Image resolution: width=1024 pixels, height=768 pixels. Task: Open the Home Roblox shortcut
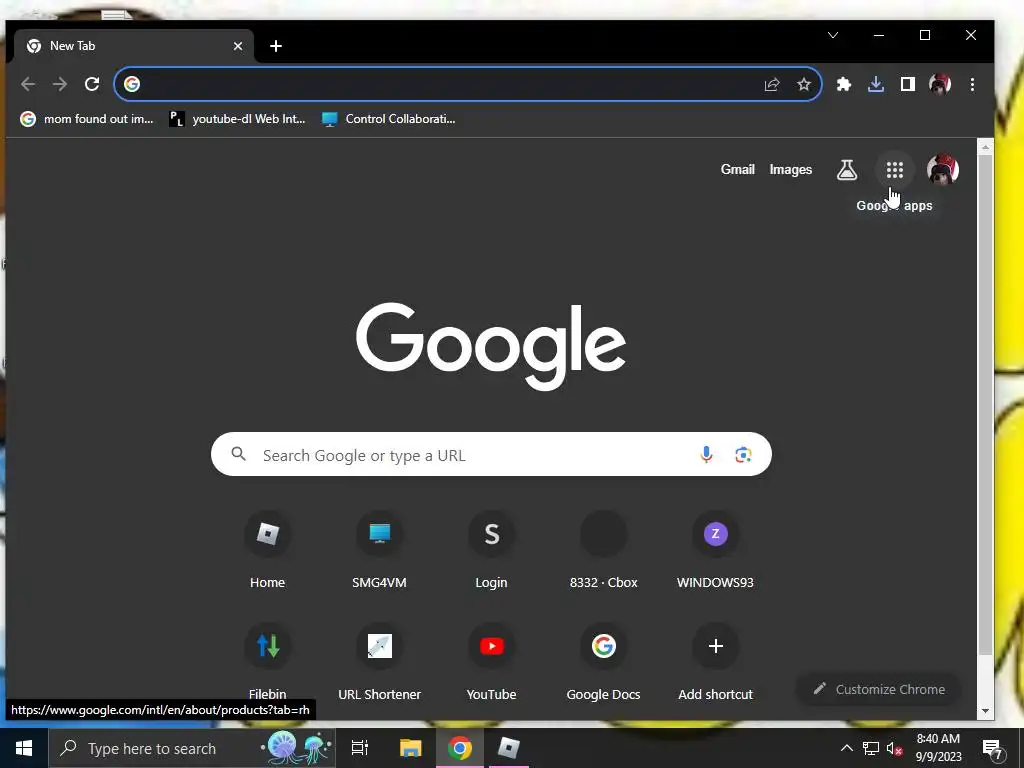click(267, 551)
